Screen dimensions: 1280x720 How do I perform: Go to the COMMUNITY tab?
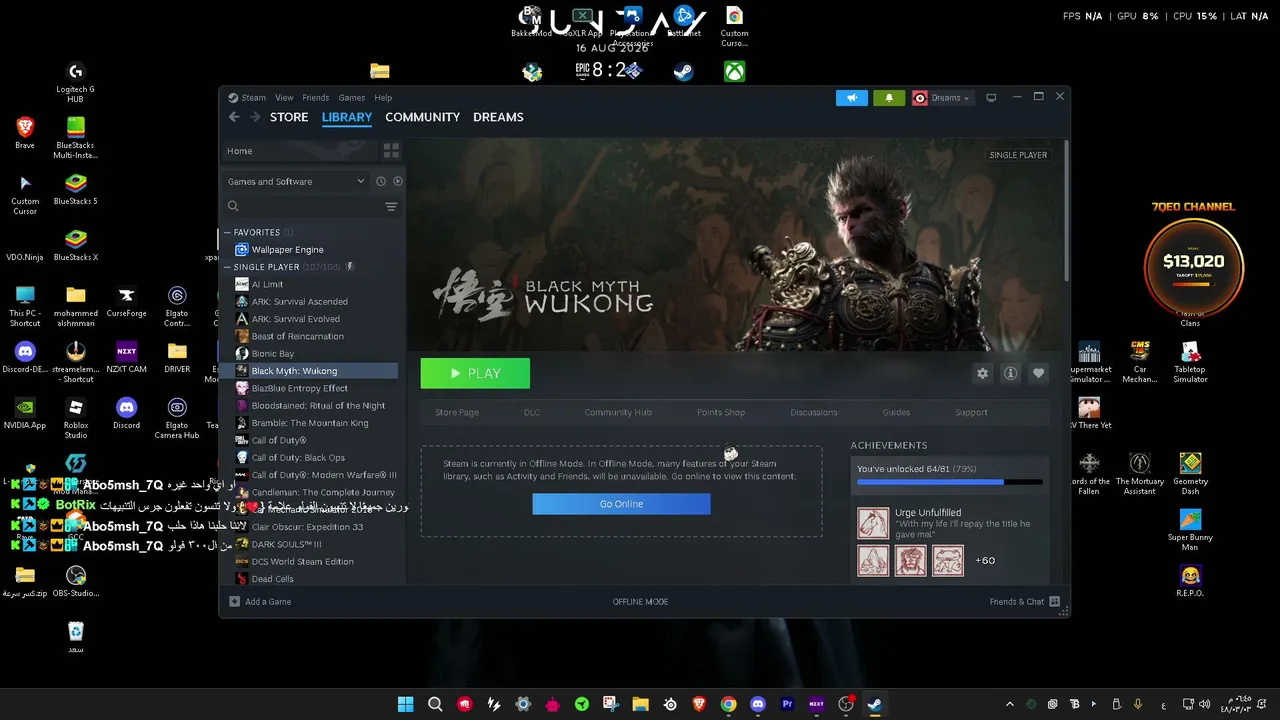point(422,117)
